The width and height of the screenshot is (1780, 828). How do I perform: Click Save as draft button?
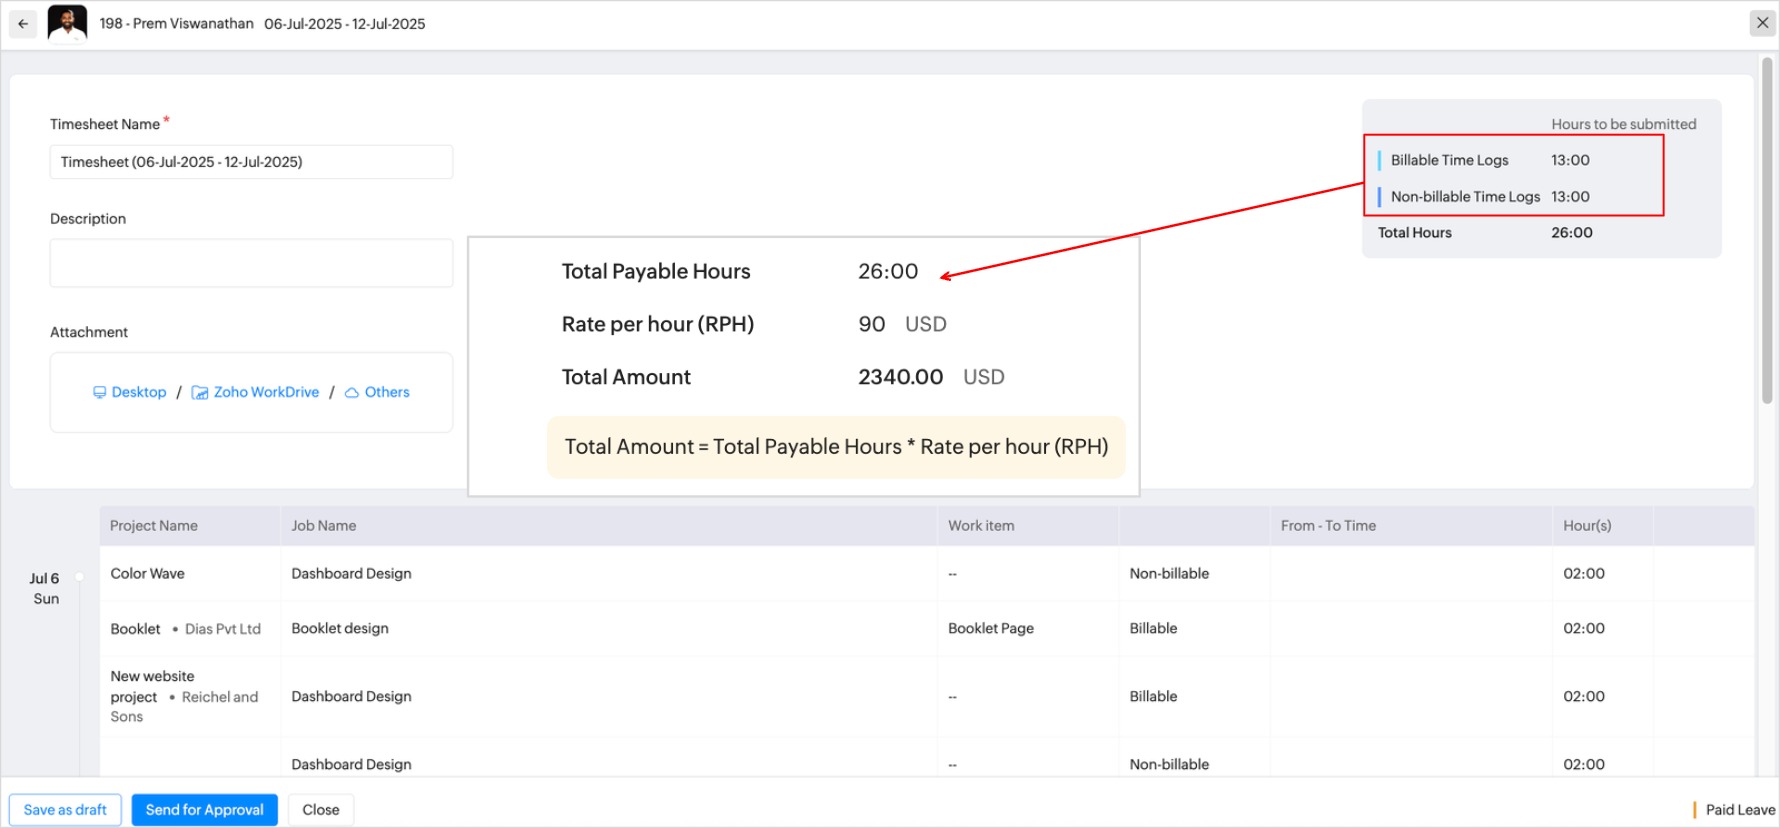(65, 810)
